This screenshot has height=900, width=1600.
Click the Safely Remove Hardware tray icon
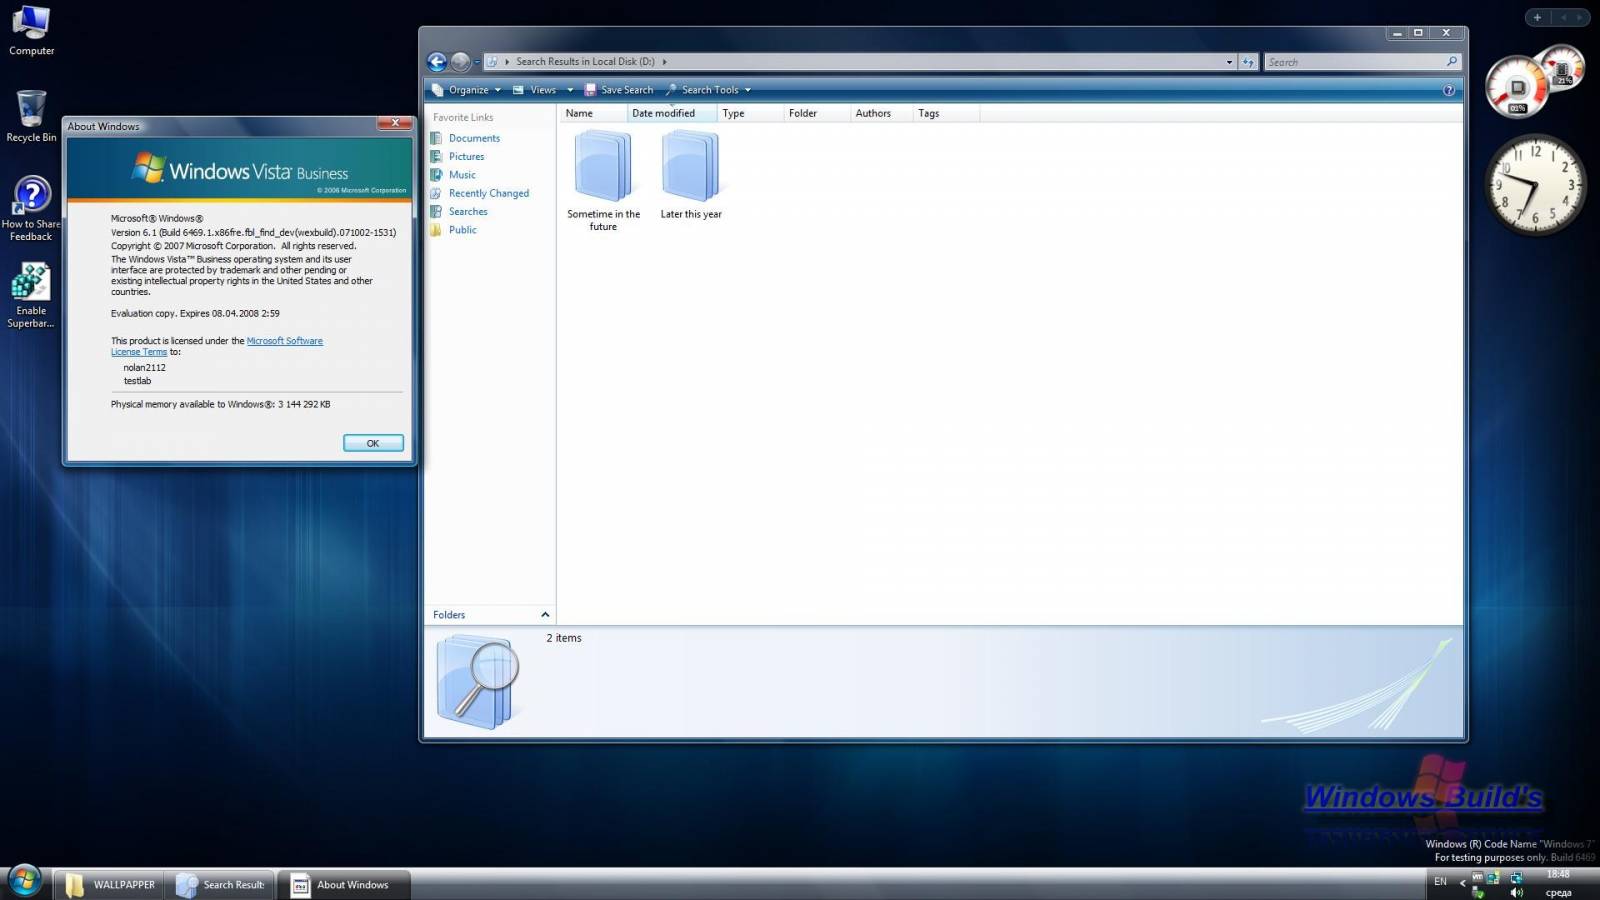coord(1478,893)
